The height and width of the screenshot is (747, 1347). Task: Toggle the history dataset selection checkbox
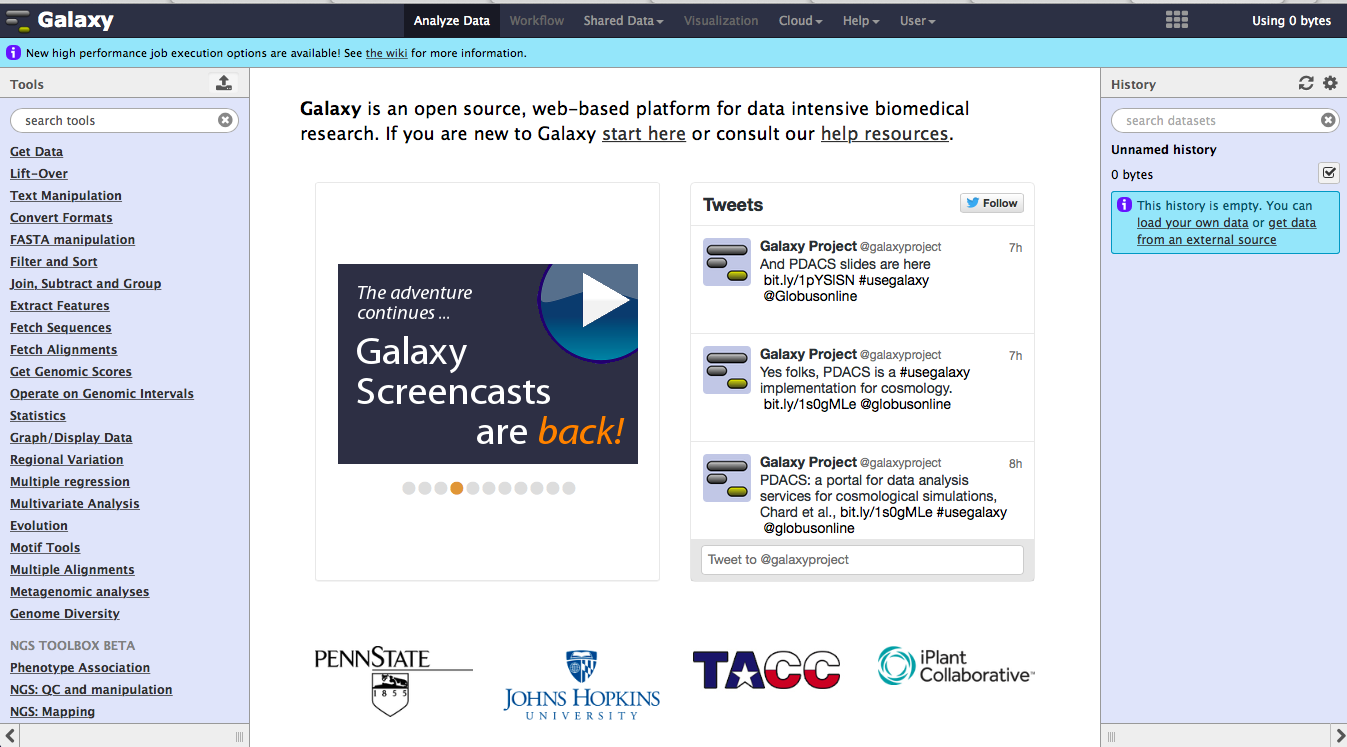pyautogui.click(x=1328, y=173)
